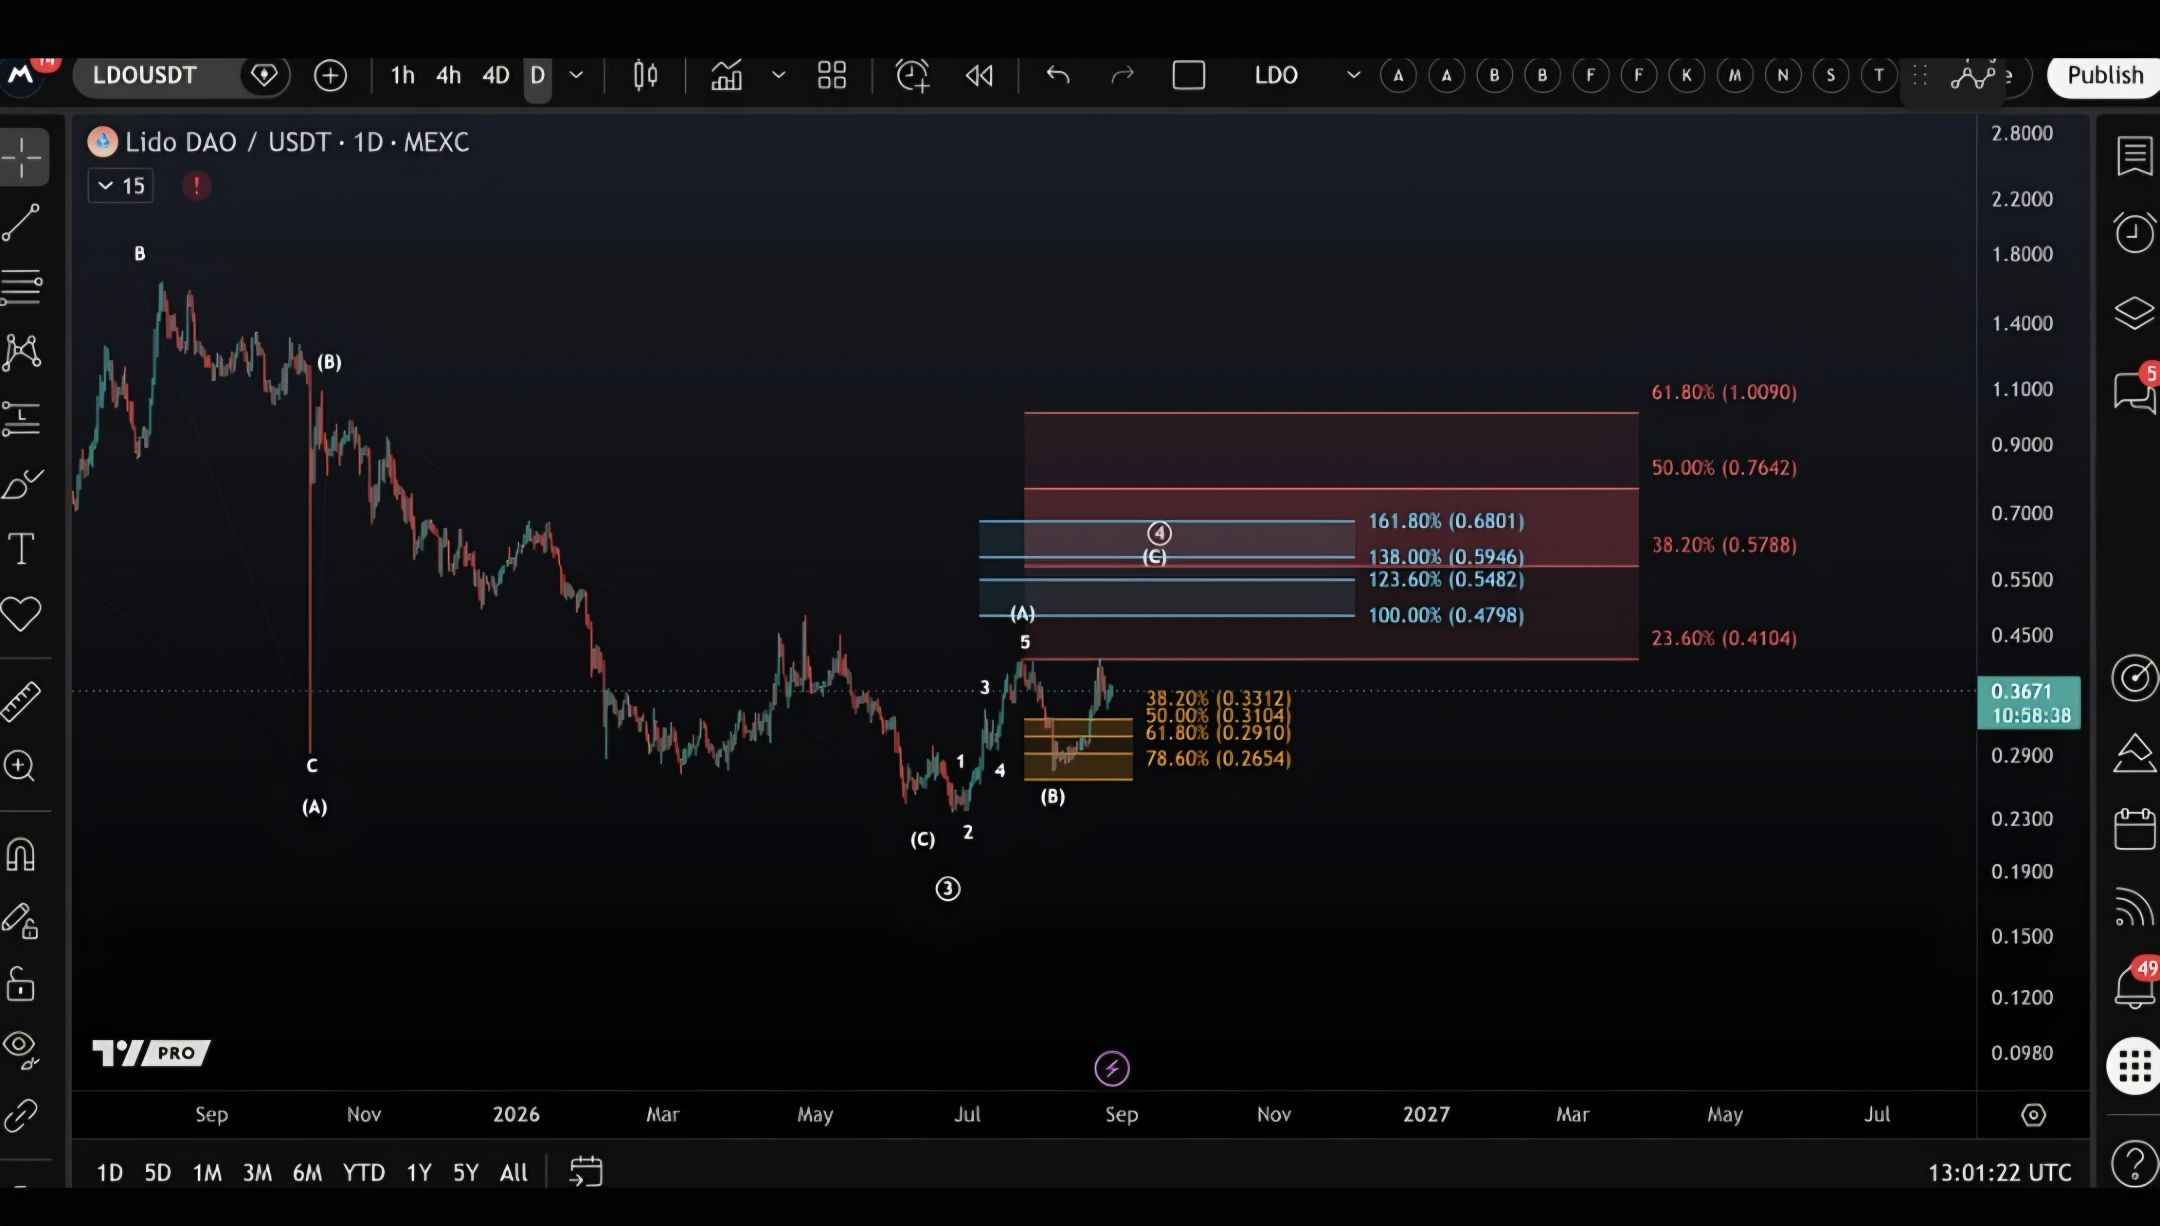Select the trend line drawing tool
This screenshot has height=1226, width=2160.
22,222
